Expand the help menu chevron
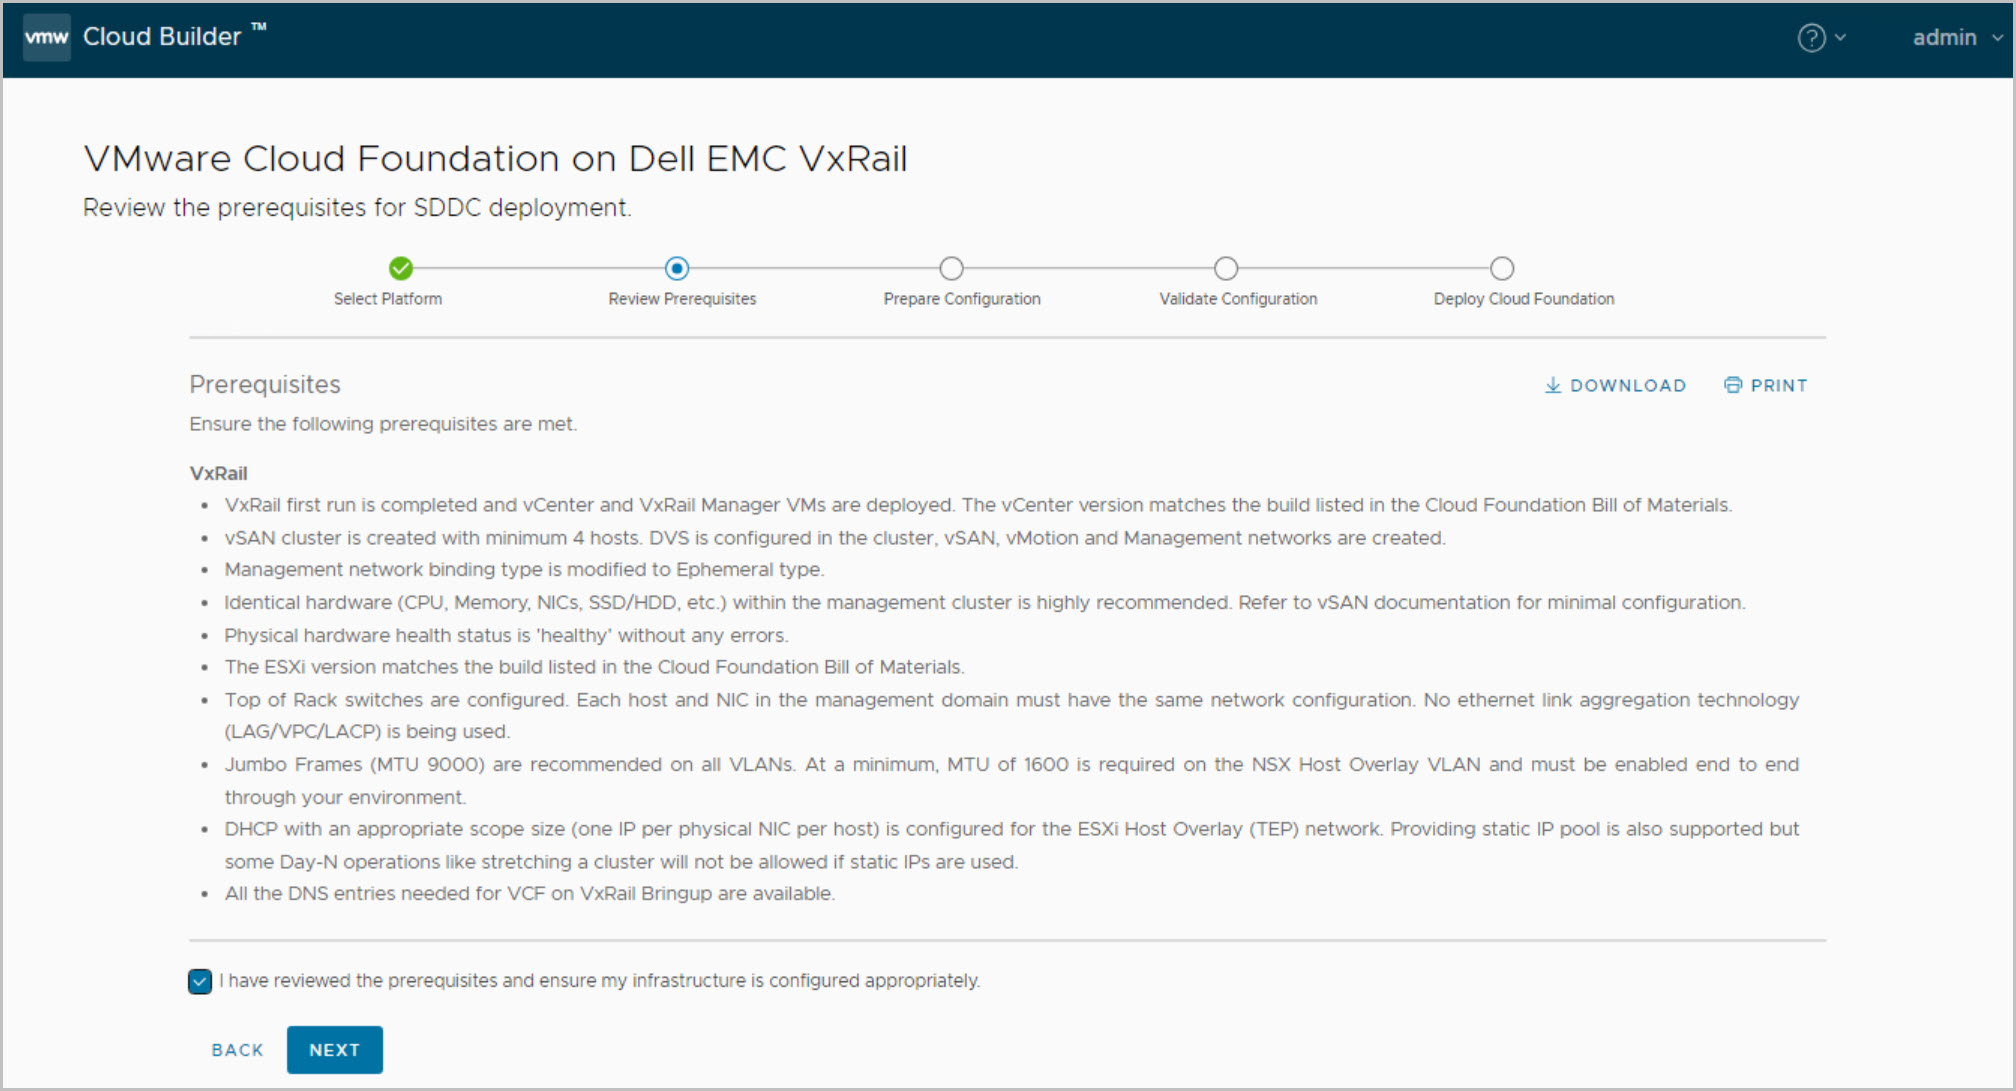 pyautogui.click(x=1840, y=38)
